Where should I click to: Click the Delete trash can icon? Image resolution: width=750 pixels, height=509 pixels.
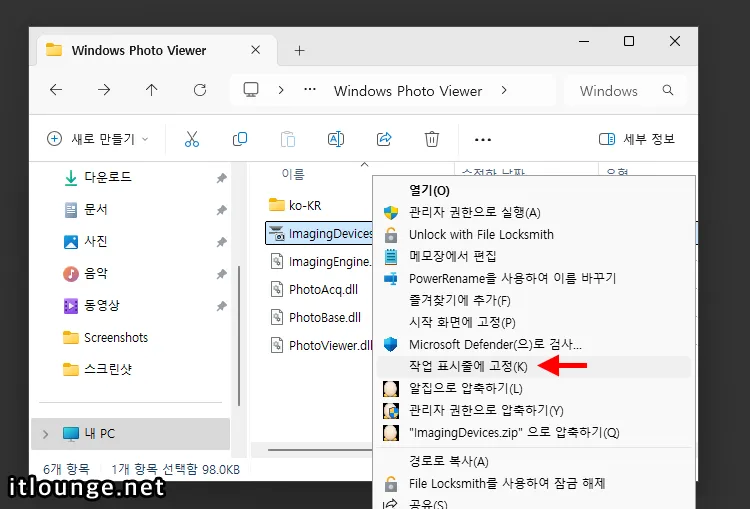click(432, 139)
